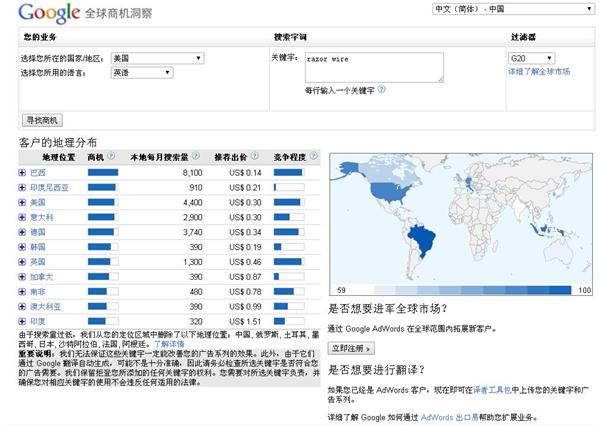
Task: Expand the 南非 row
Action: pos(22,292)
